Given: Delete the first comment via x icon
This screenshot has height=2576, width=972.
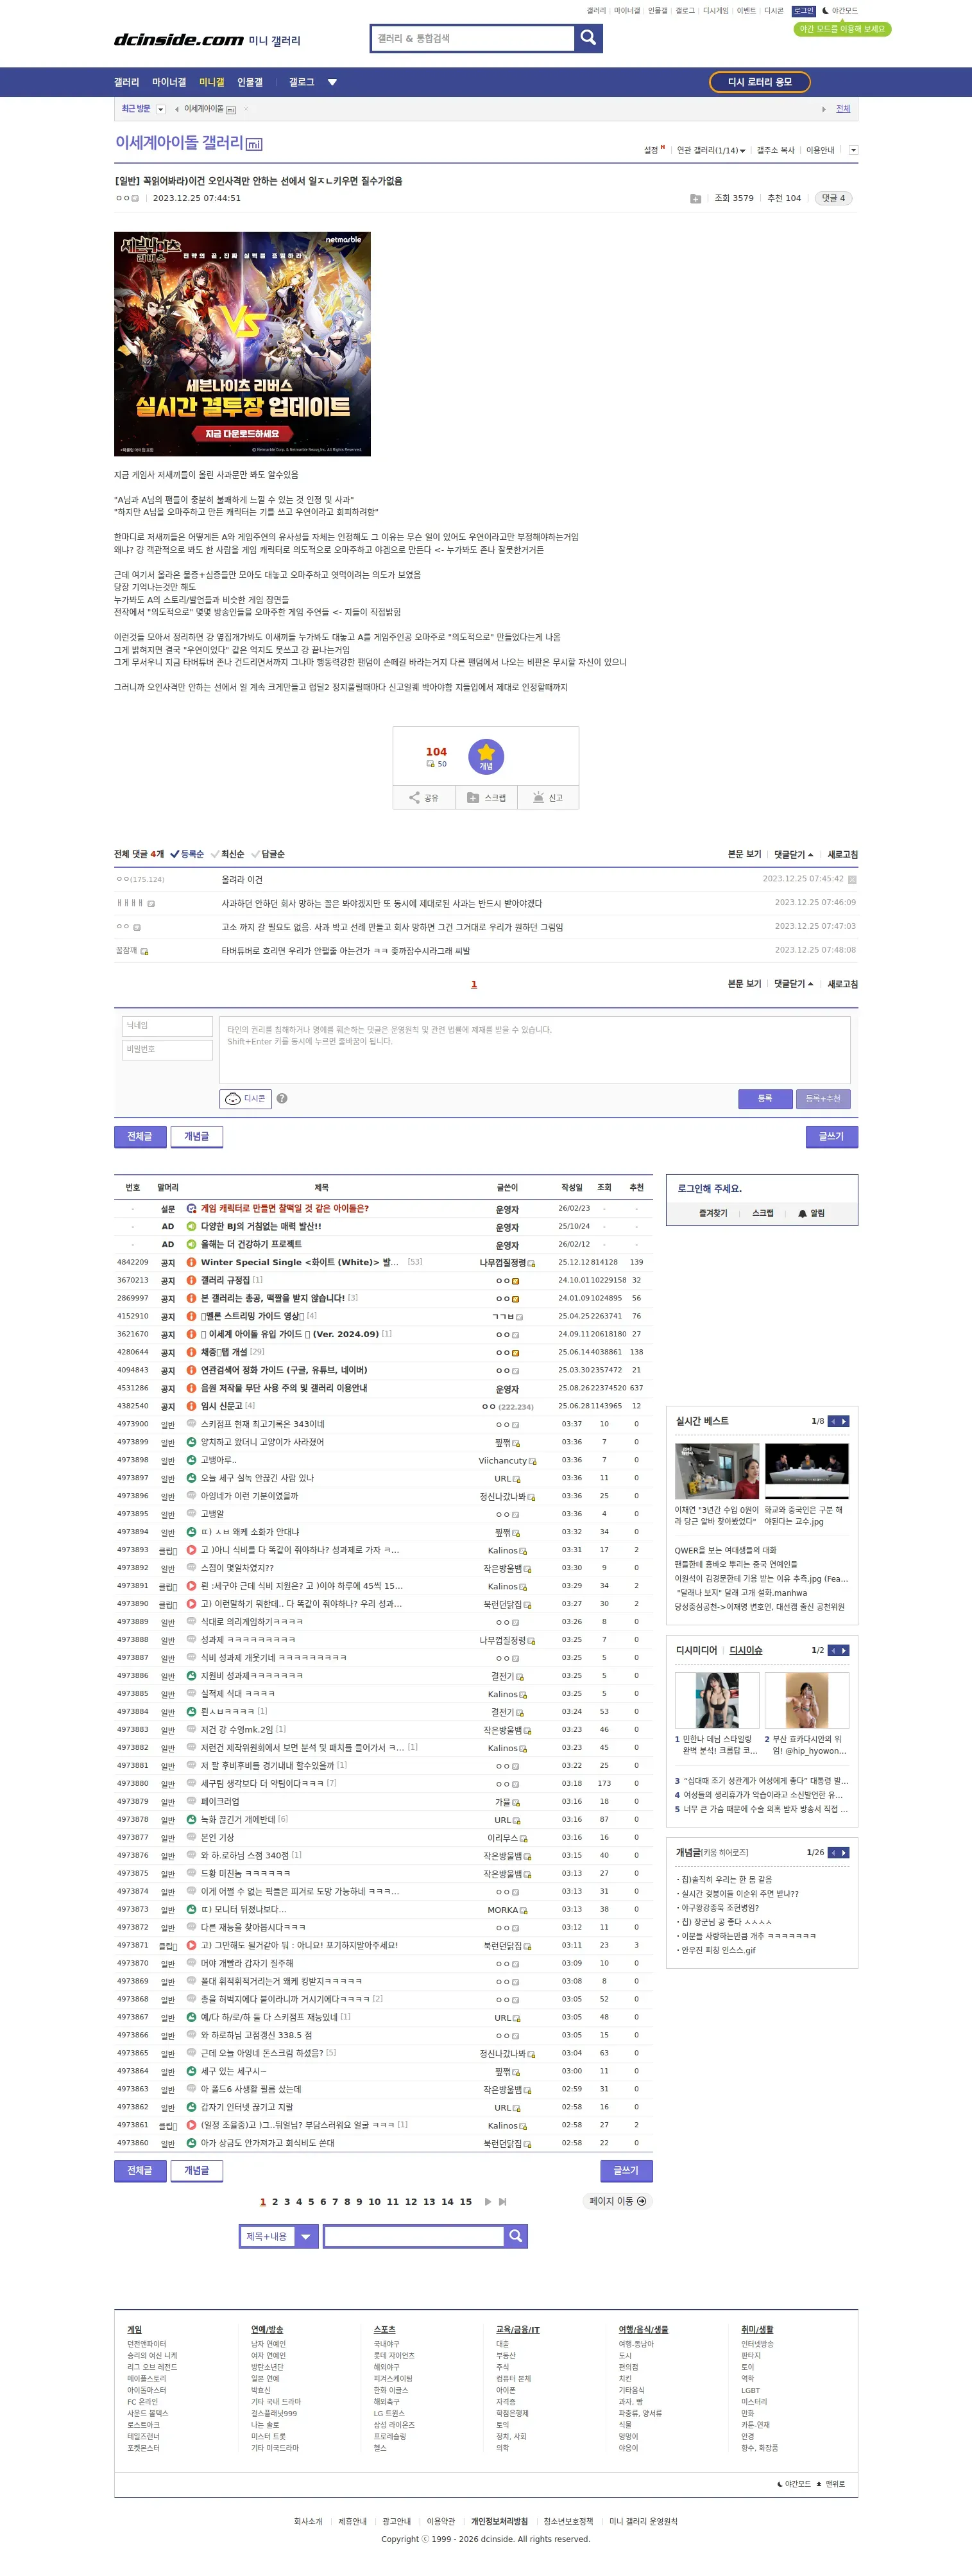Looking at the screenshot, I should (852, 880).
